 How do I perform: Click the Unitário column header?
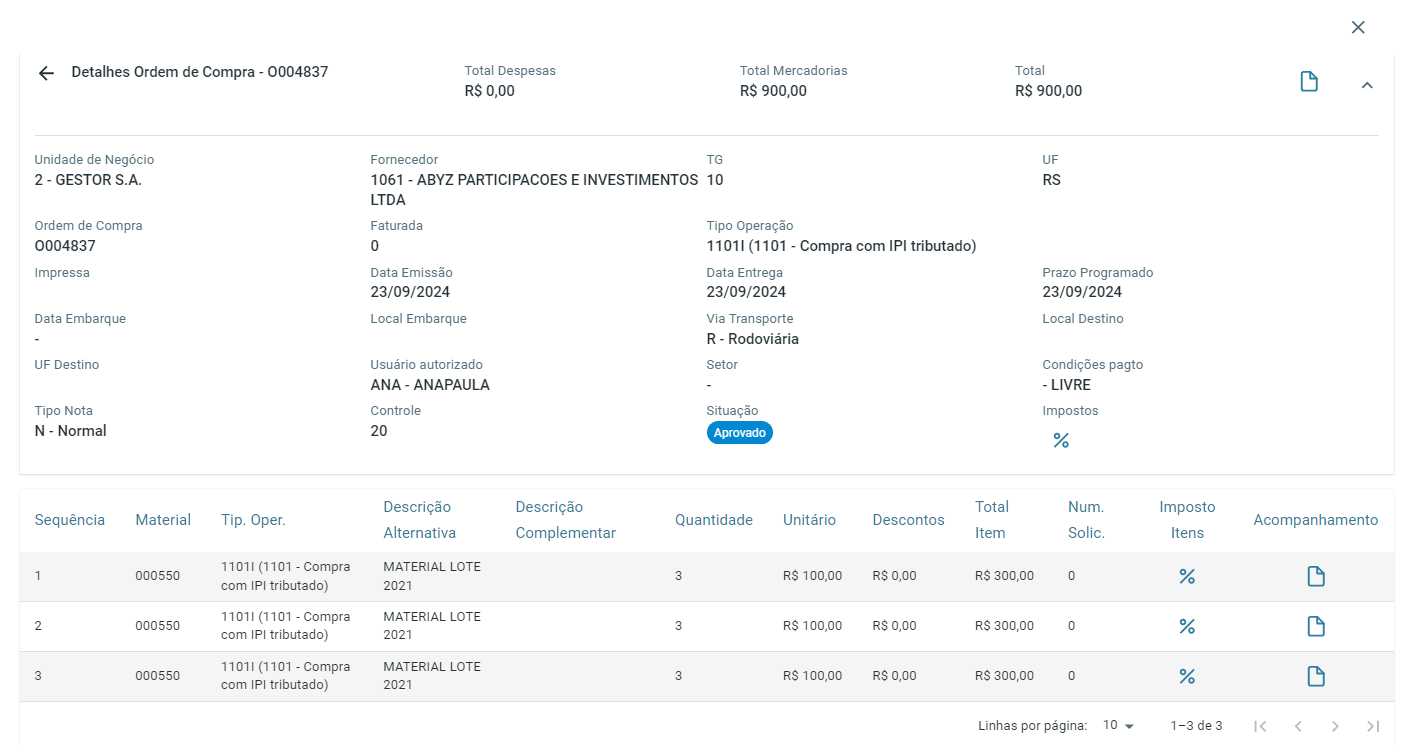(809, 520)
